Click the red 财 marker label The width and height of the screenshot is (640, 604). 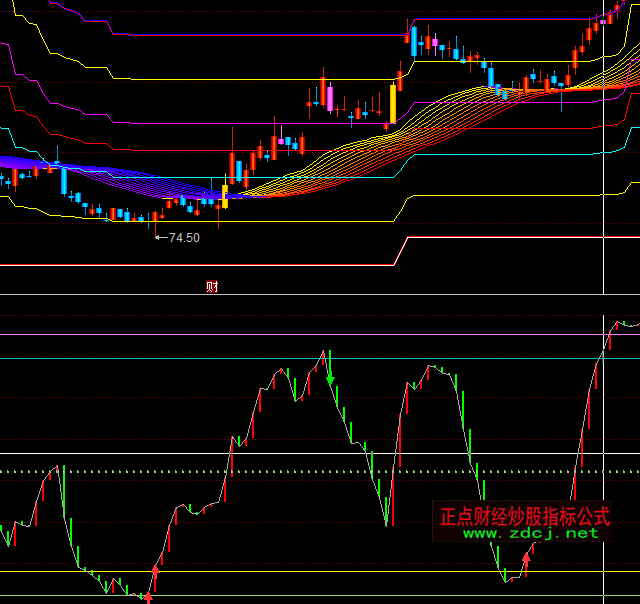[212, 287]
